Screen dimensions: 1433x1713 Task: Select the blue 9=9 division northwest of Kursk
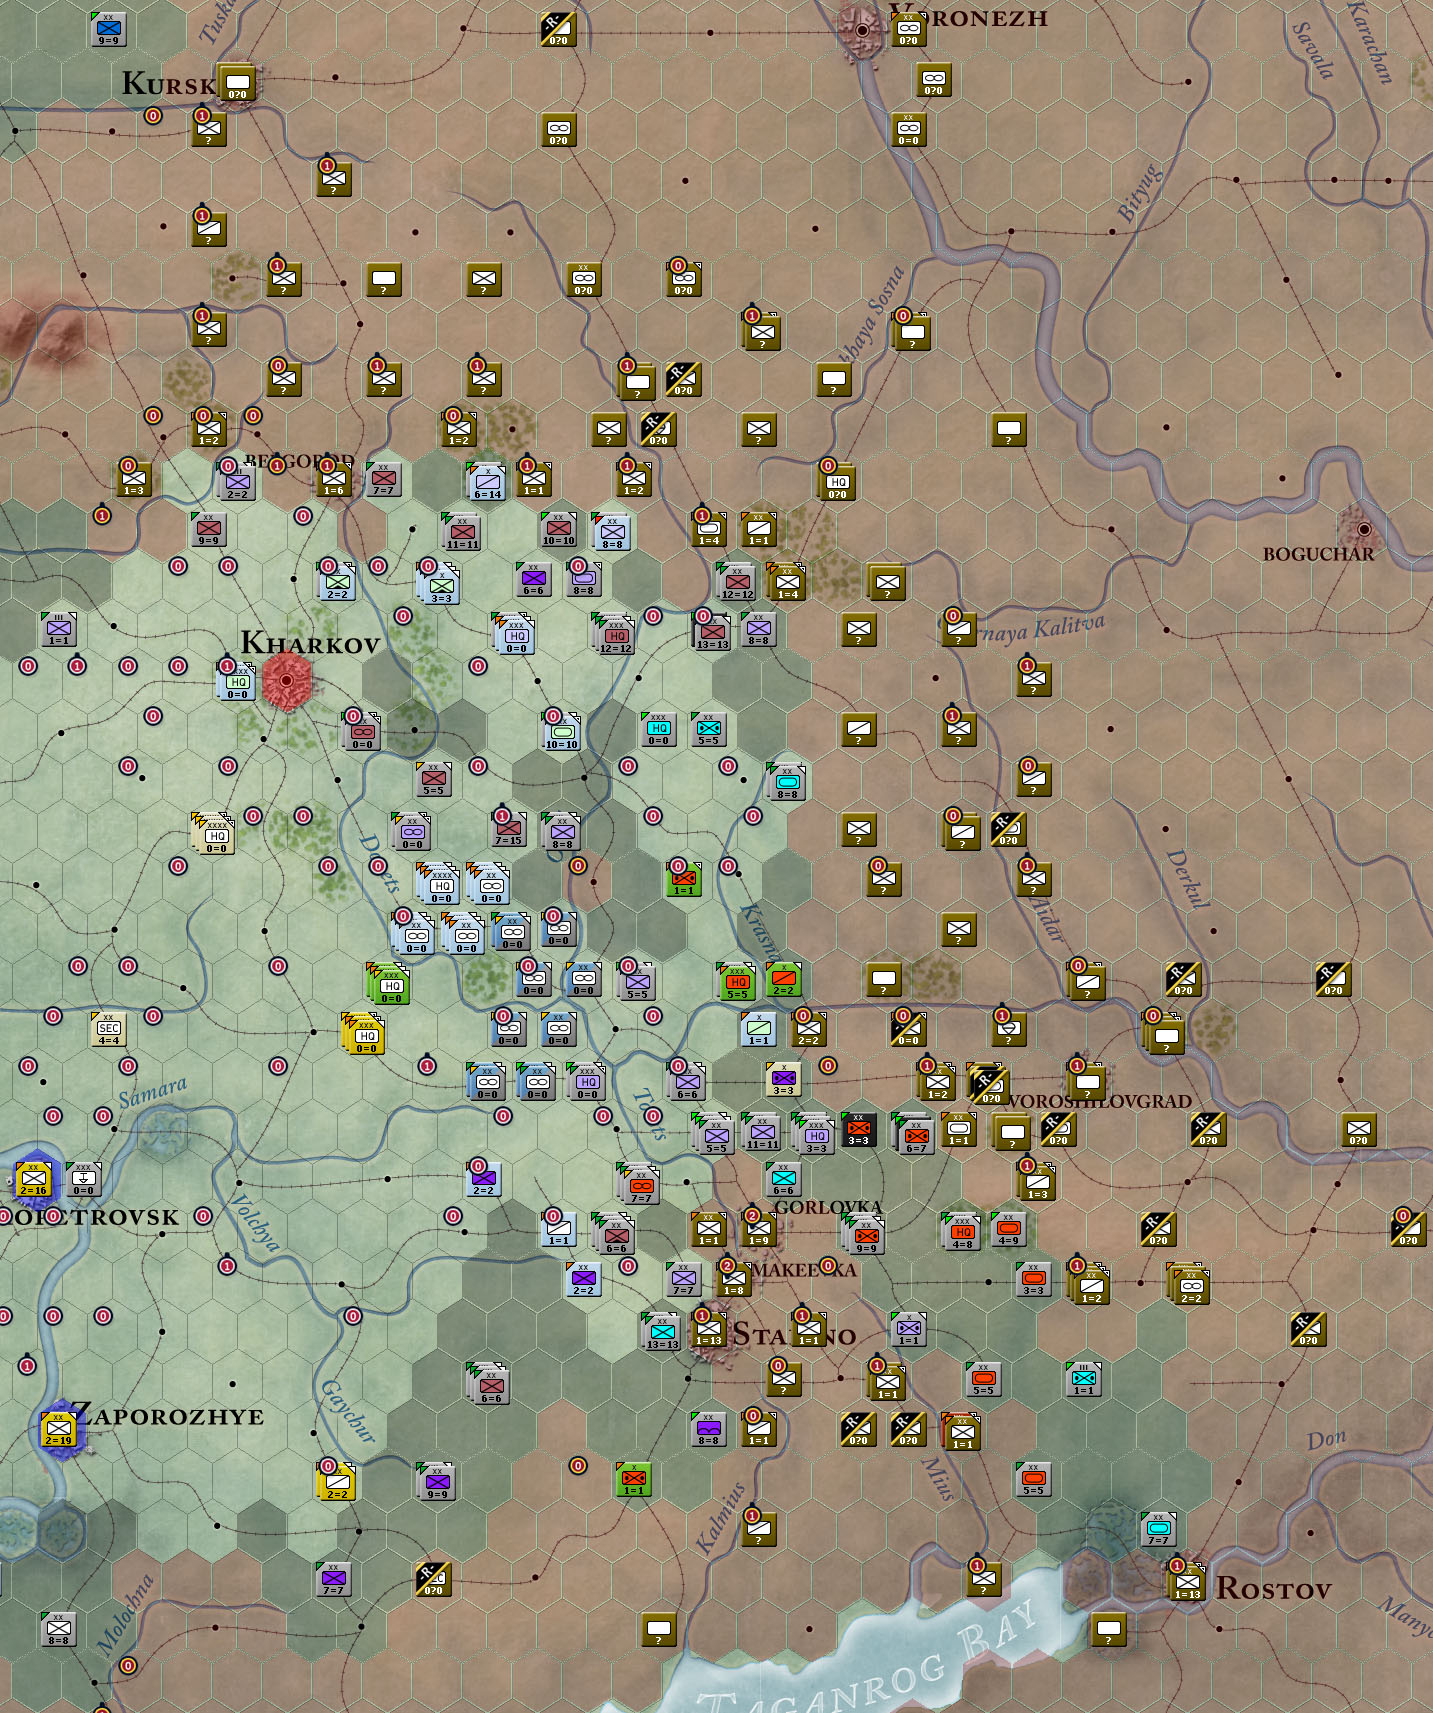(108, 30)
